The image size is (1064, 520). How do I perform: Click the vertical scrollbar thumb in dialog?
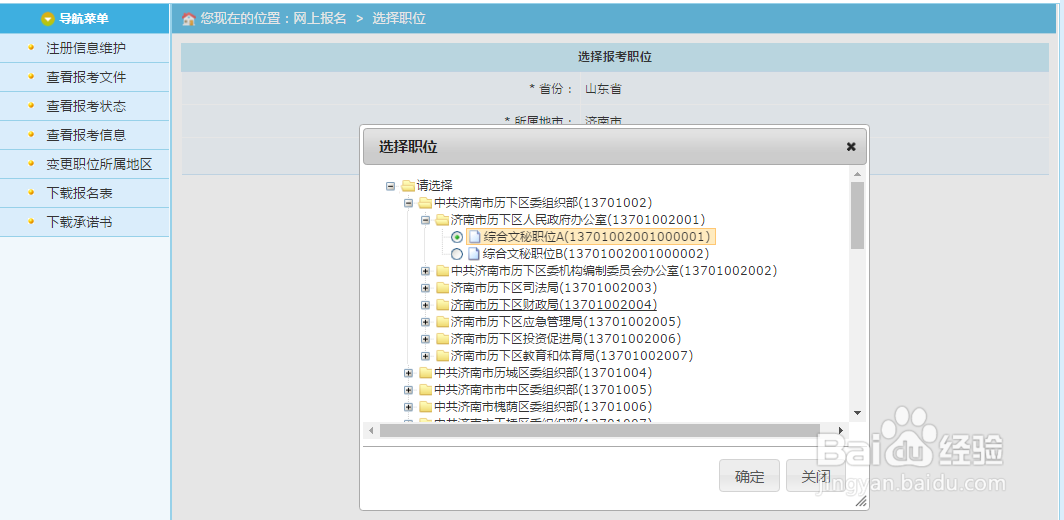pyautogui.click(x=857, y=215)
